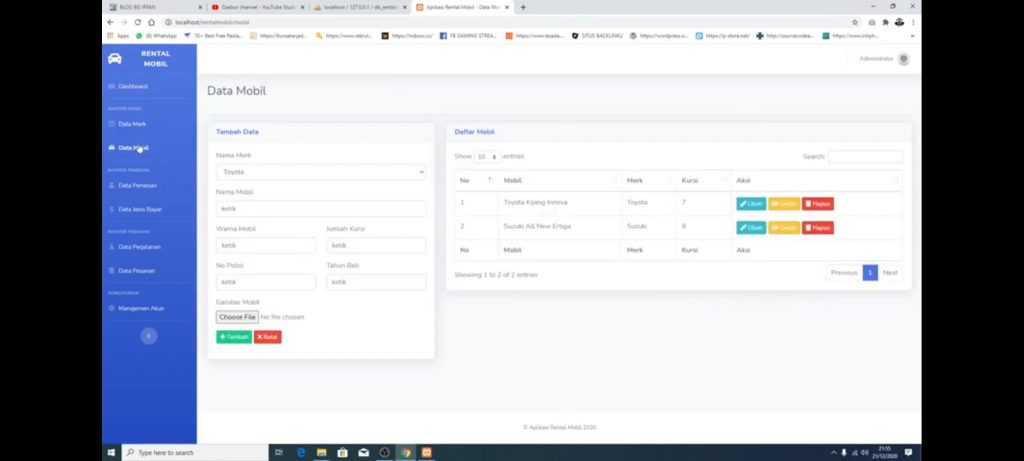The width and height of the screenshot is (1024, 461).
Task: Open a new browser tab with plus icon
Action: [523, 7]
